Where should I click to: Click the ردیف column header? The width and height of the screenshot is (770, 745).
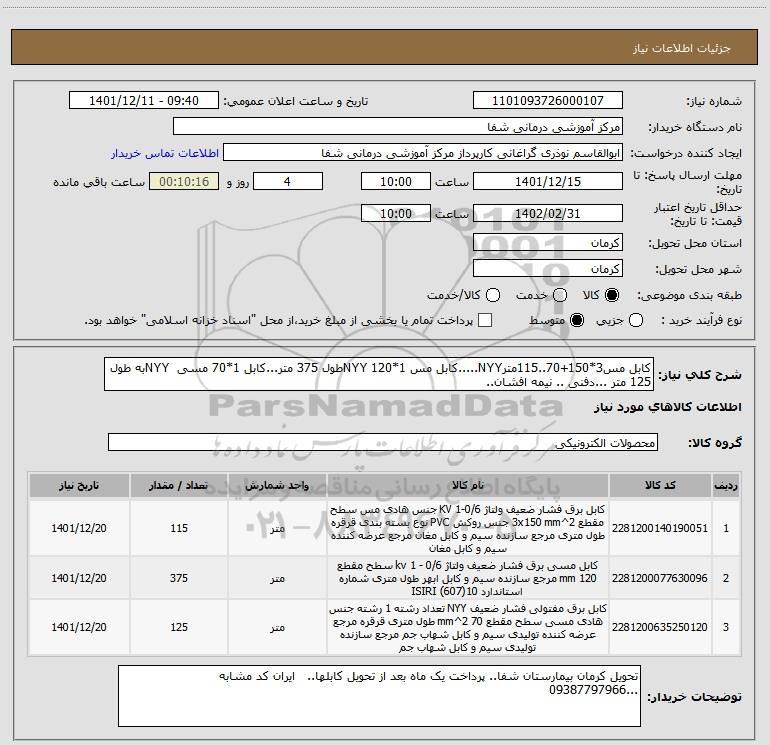coord(726,485)
